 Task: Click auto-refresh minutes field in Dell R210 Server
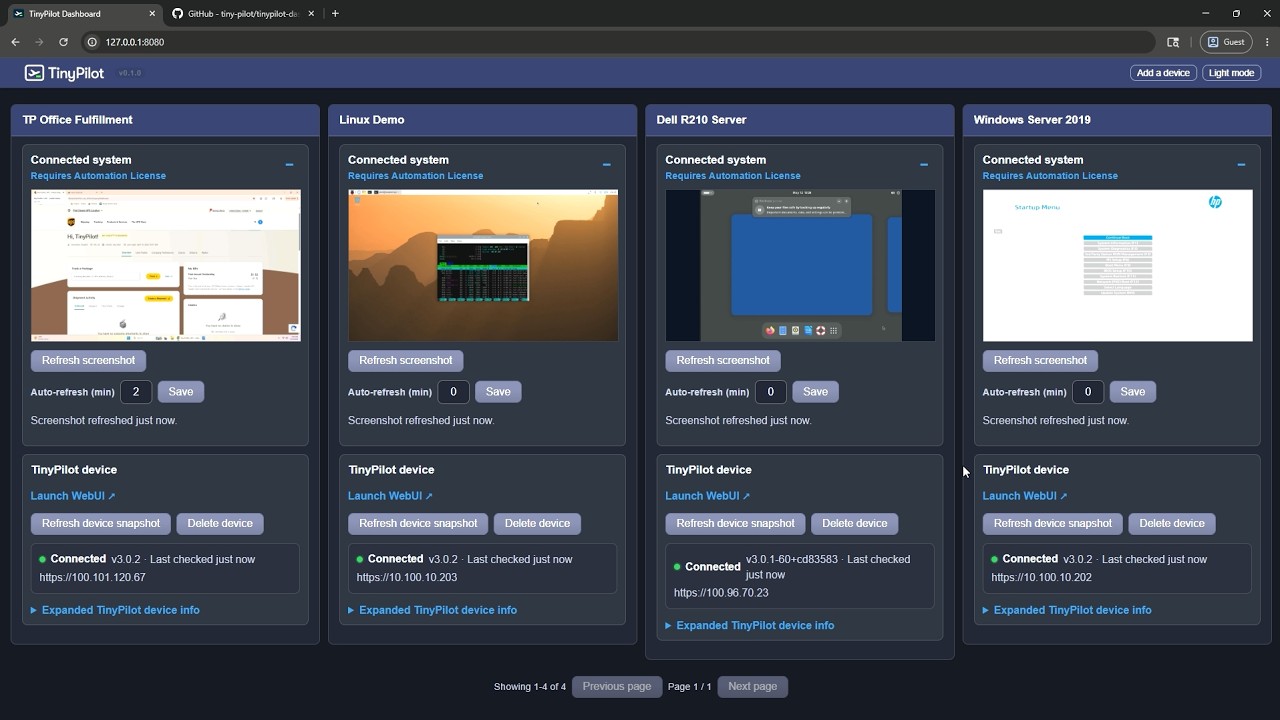[770, 392]
